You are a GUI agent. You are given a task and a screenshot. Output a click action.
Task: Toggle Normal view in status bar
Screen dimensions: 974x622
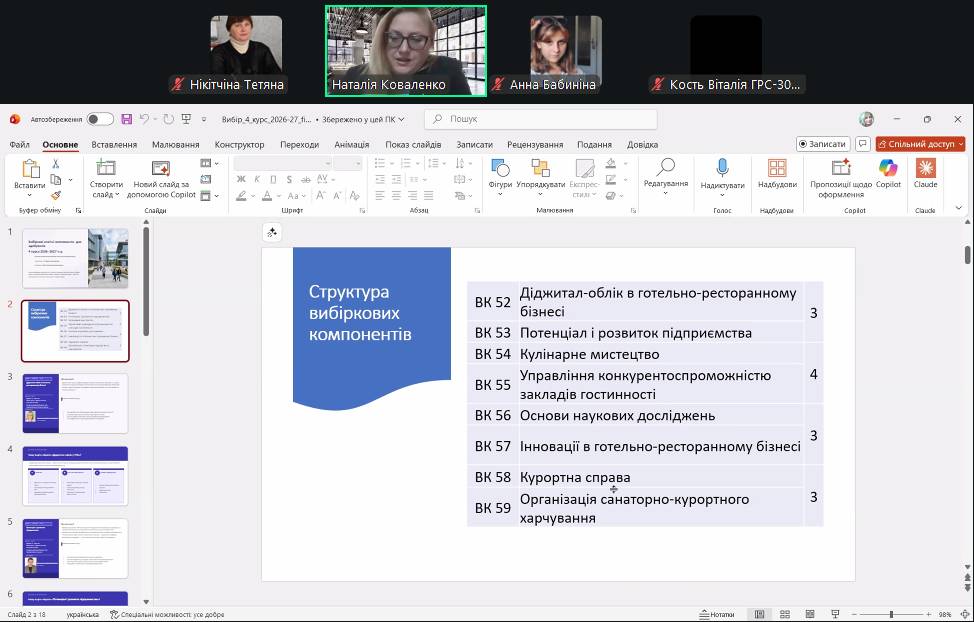759,614
